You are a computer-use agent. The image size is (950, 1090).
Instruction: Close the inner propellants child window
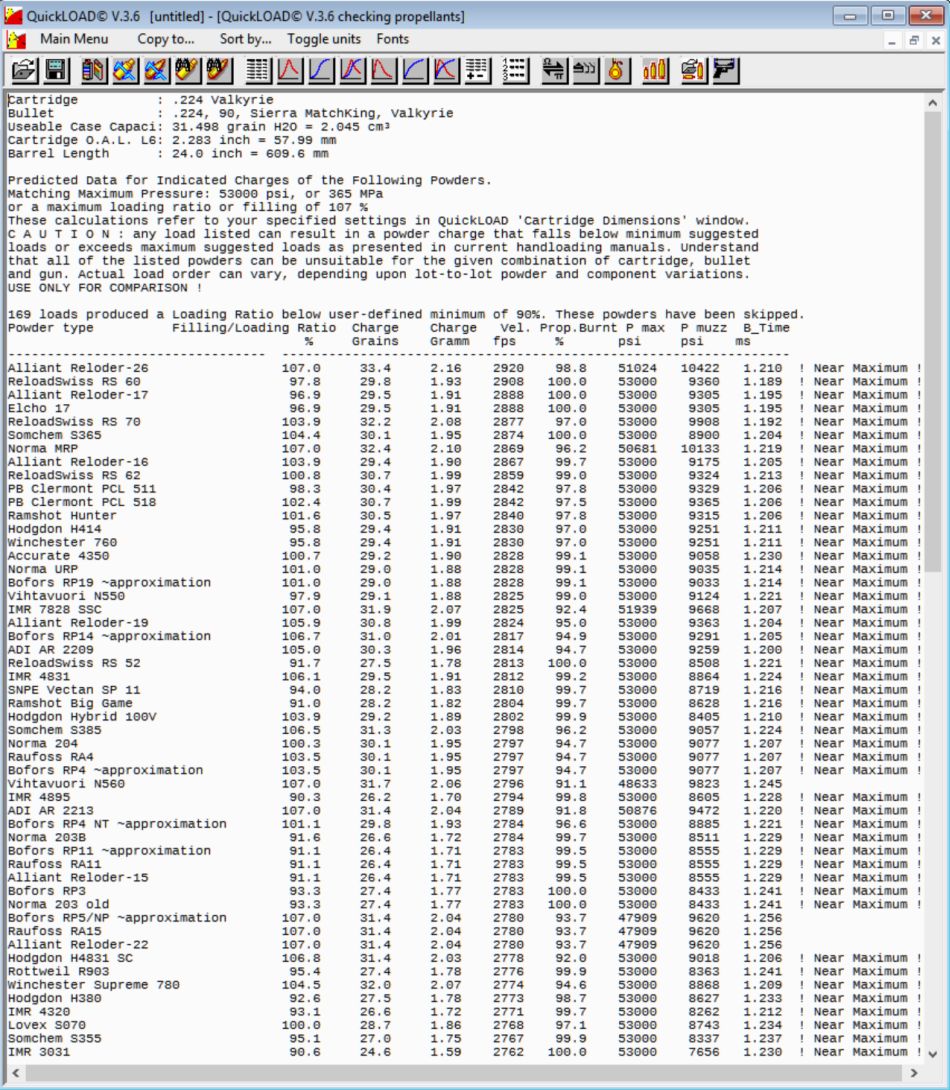936,40
